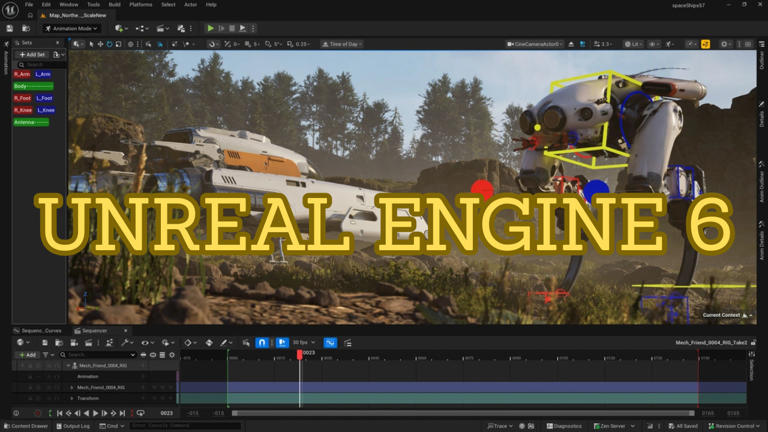The height and width of the screenshot is (432, 768).
Task: Click the red record button in Sequencer transport
Action: (38, 413)
